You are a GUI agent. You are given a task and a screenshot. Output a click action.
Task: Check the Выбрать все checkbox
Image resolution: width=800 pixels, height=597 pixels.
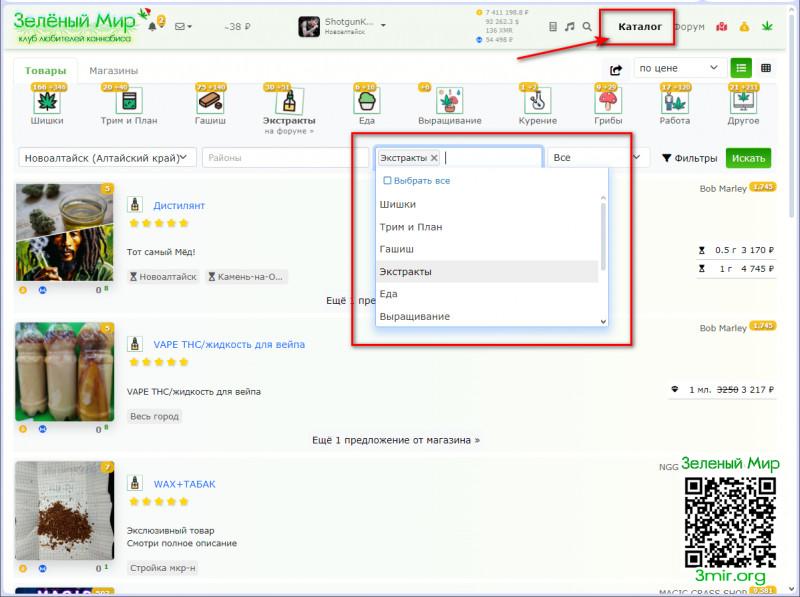coord(388,181)
